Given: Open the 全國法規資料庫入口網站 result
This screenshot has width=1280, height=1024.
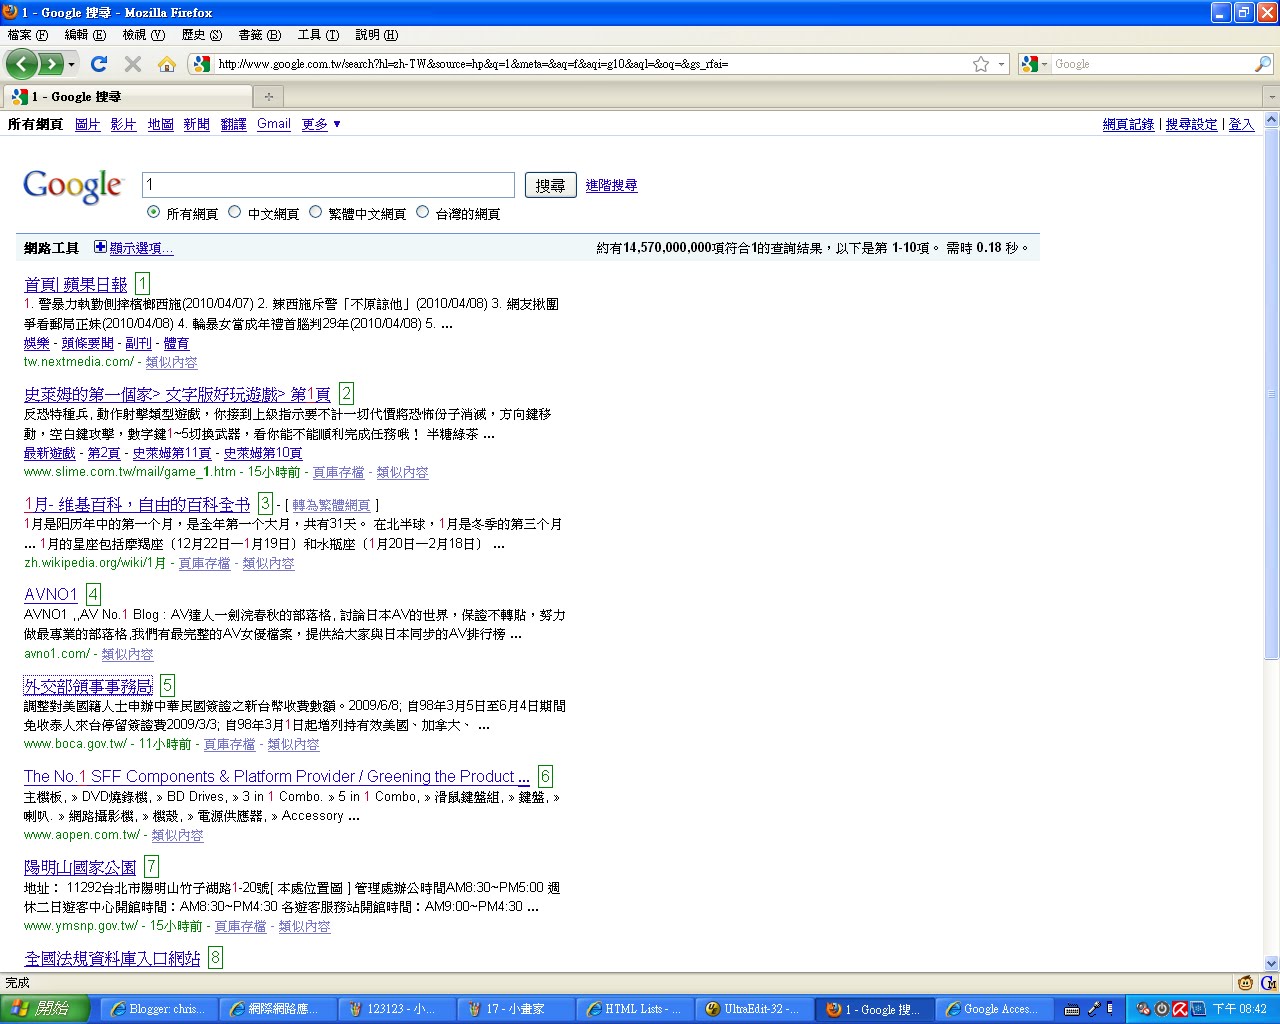Looking at the screenshot, I should (112, 958).
